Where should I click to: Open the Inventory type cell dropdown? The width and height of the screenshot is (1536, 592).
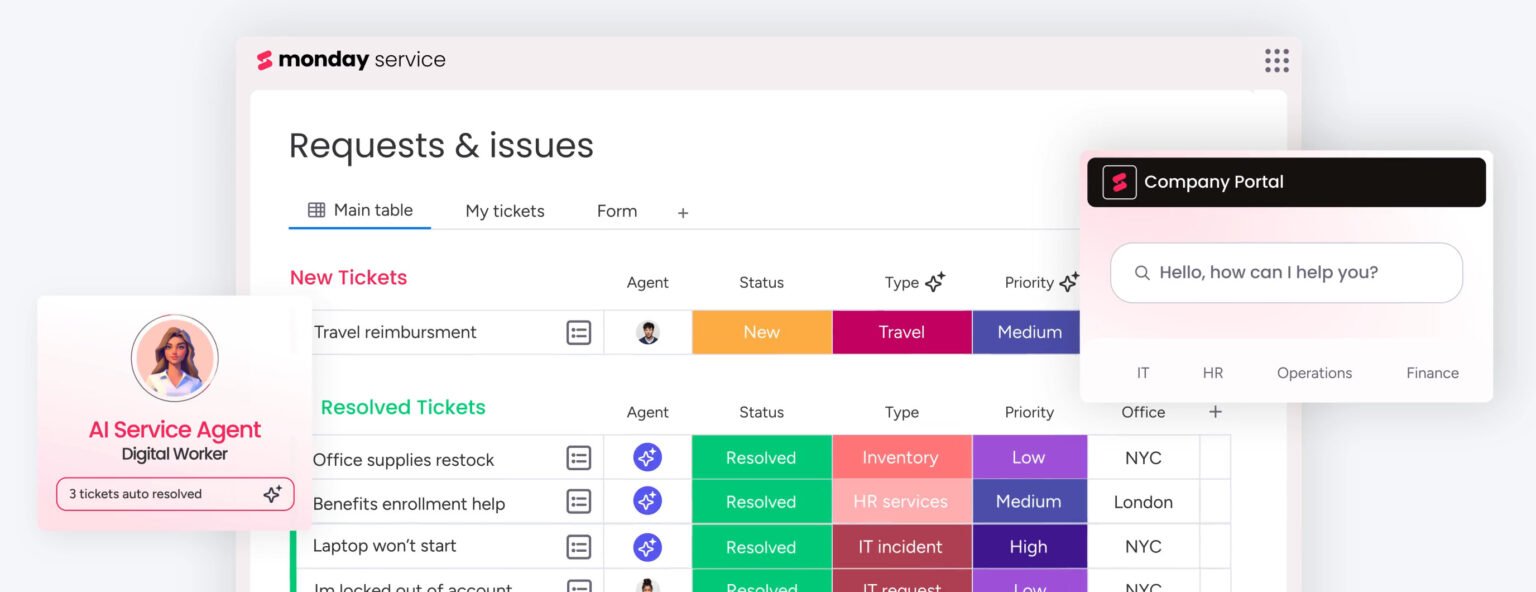pos(901,457)
